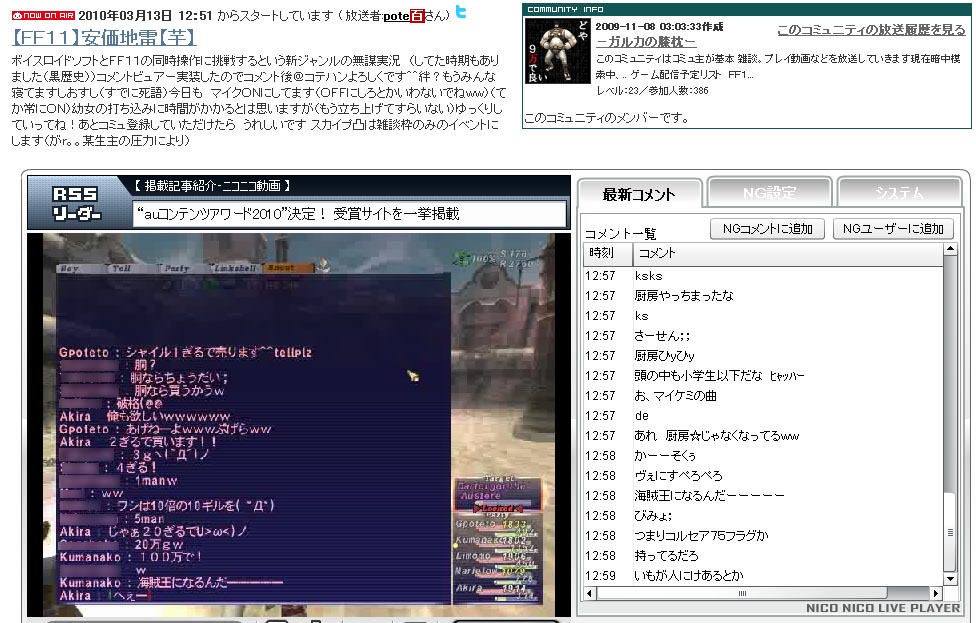This screenshot has height=623, width=976.
Task: Select the comment "お、マイケミの曲"
Action: click(x=763, y=395)
